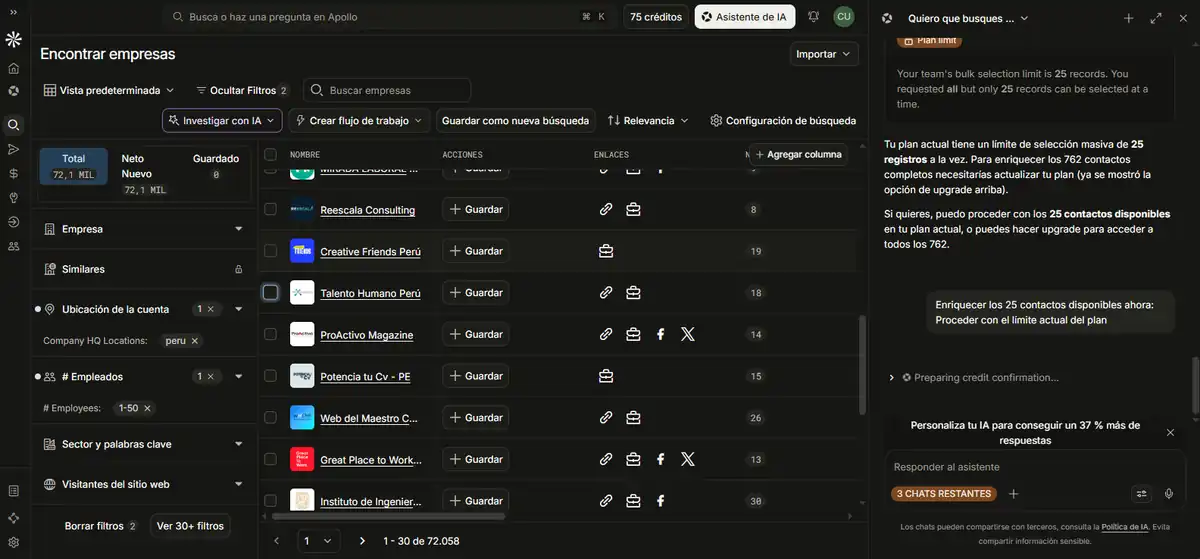1200x559 pixels.
Task: Open LinkedIn briefcase icon for Creative Friends Perú
Action: point(606,251)
